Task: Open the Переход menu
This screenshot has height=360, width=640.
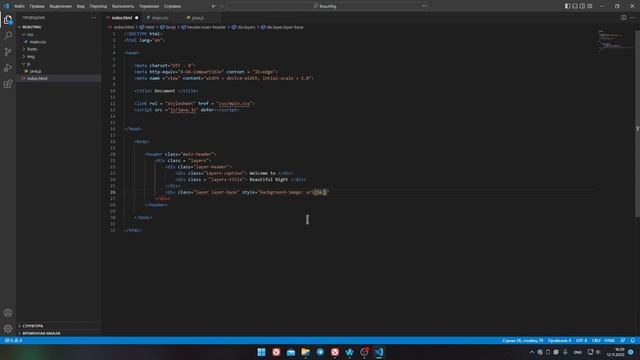Action: point(98,6)
